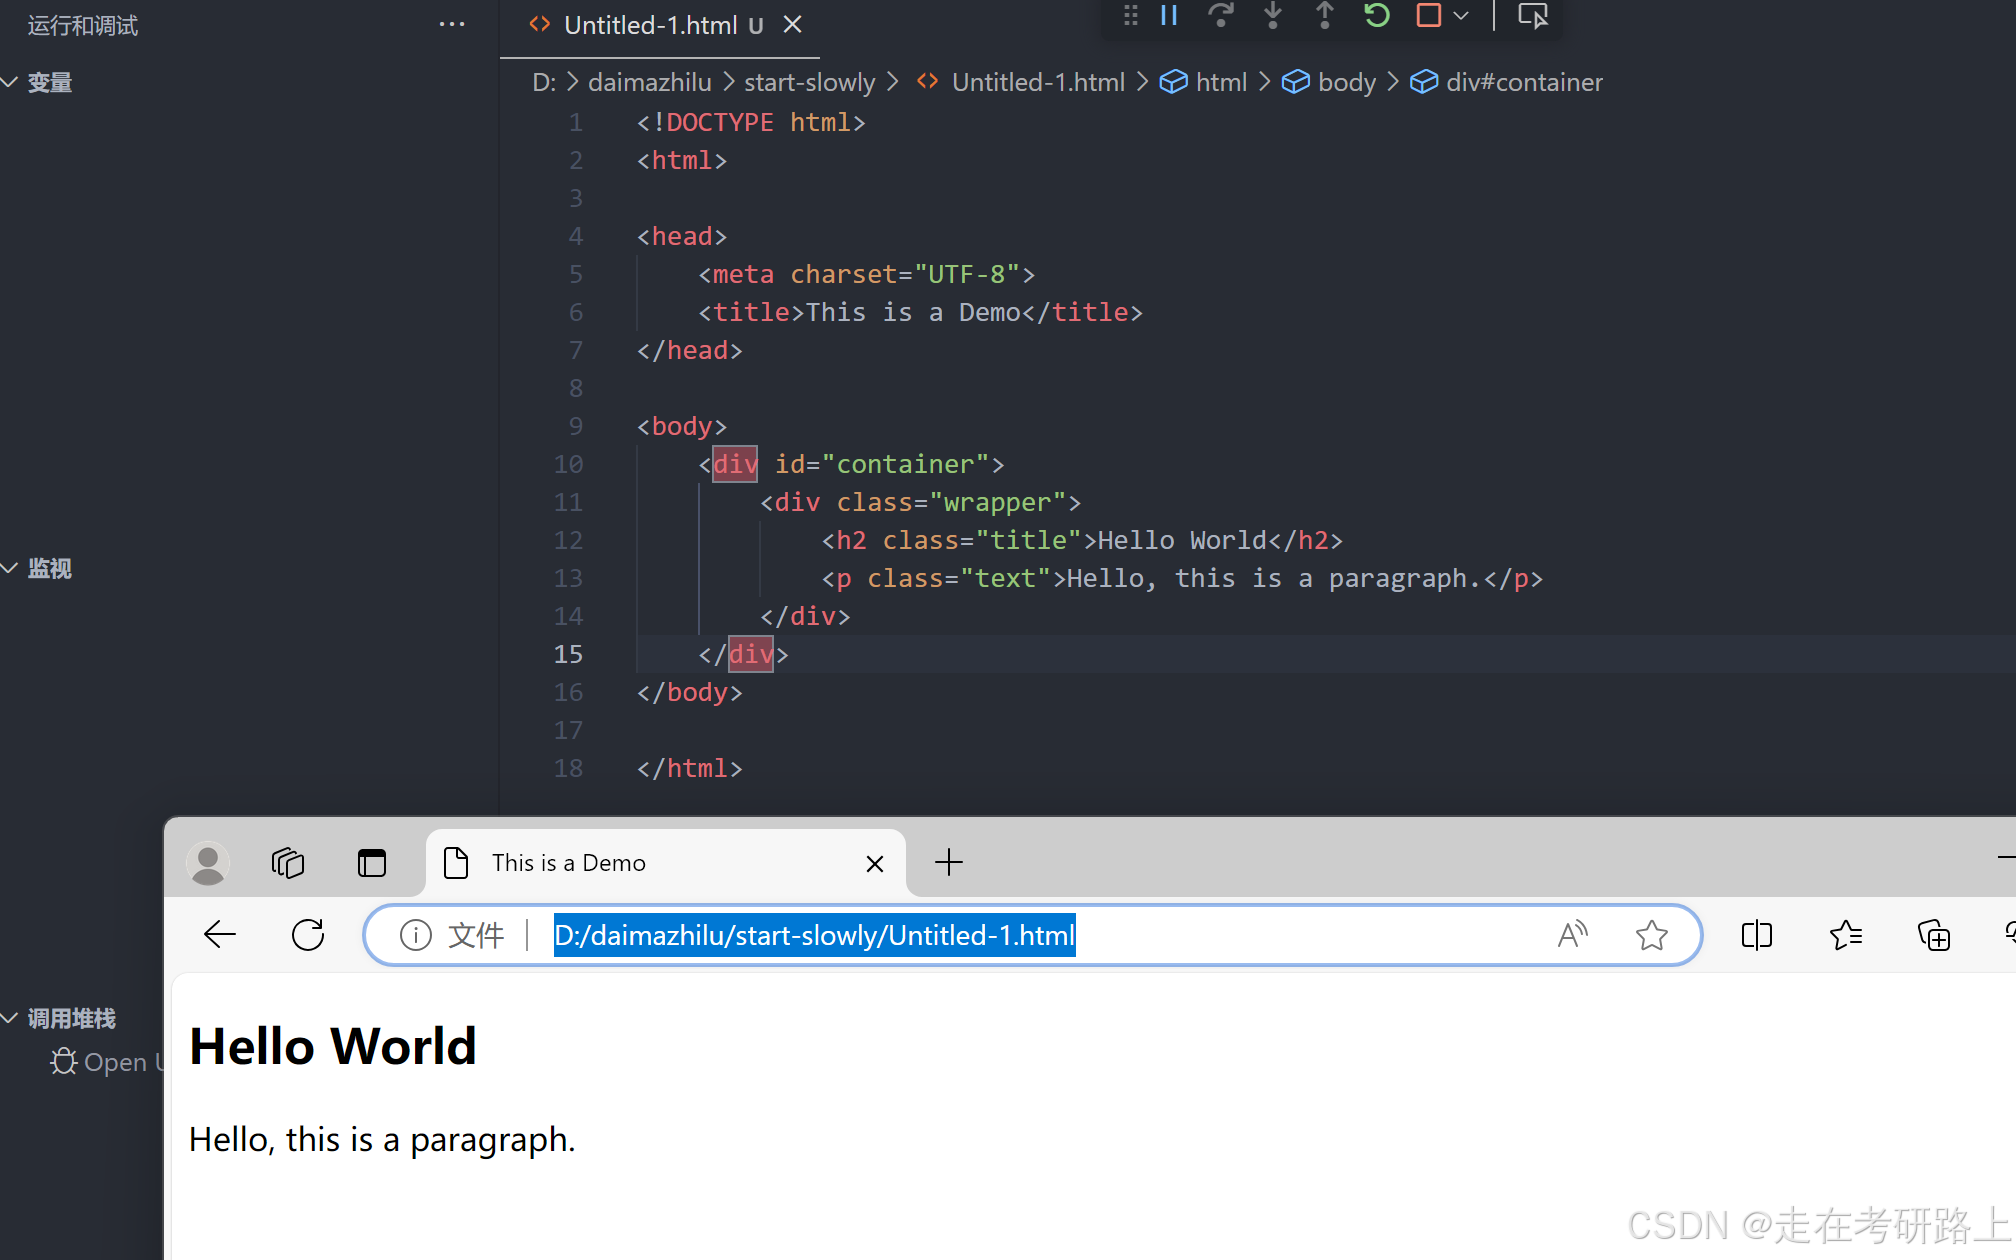The height and width of the screenshot is (1260, 2016).
Task: Select the This is a Demo browser tab
Action: (x=568, y=862)
